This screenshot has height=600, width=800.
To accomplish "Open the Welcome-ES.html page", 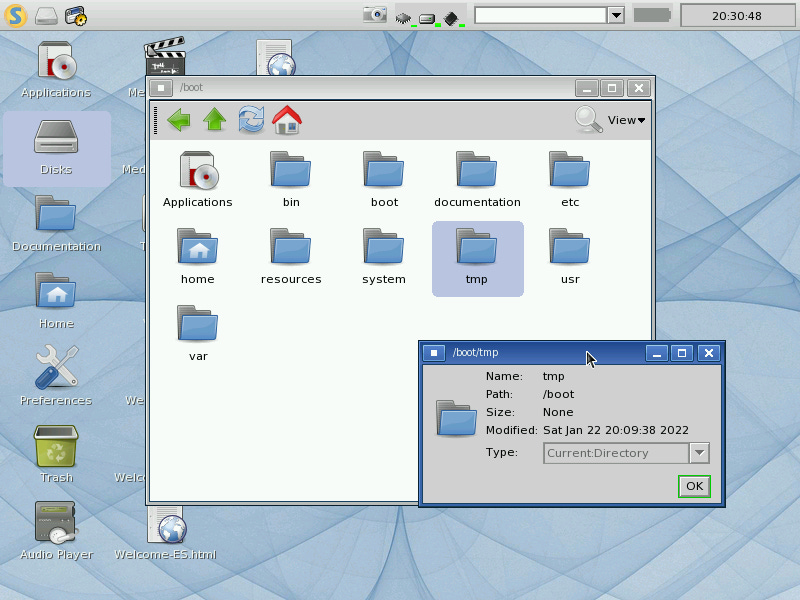I will click(165, 527).
